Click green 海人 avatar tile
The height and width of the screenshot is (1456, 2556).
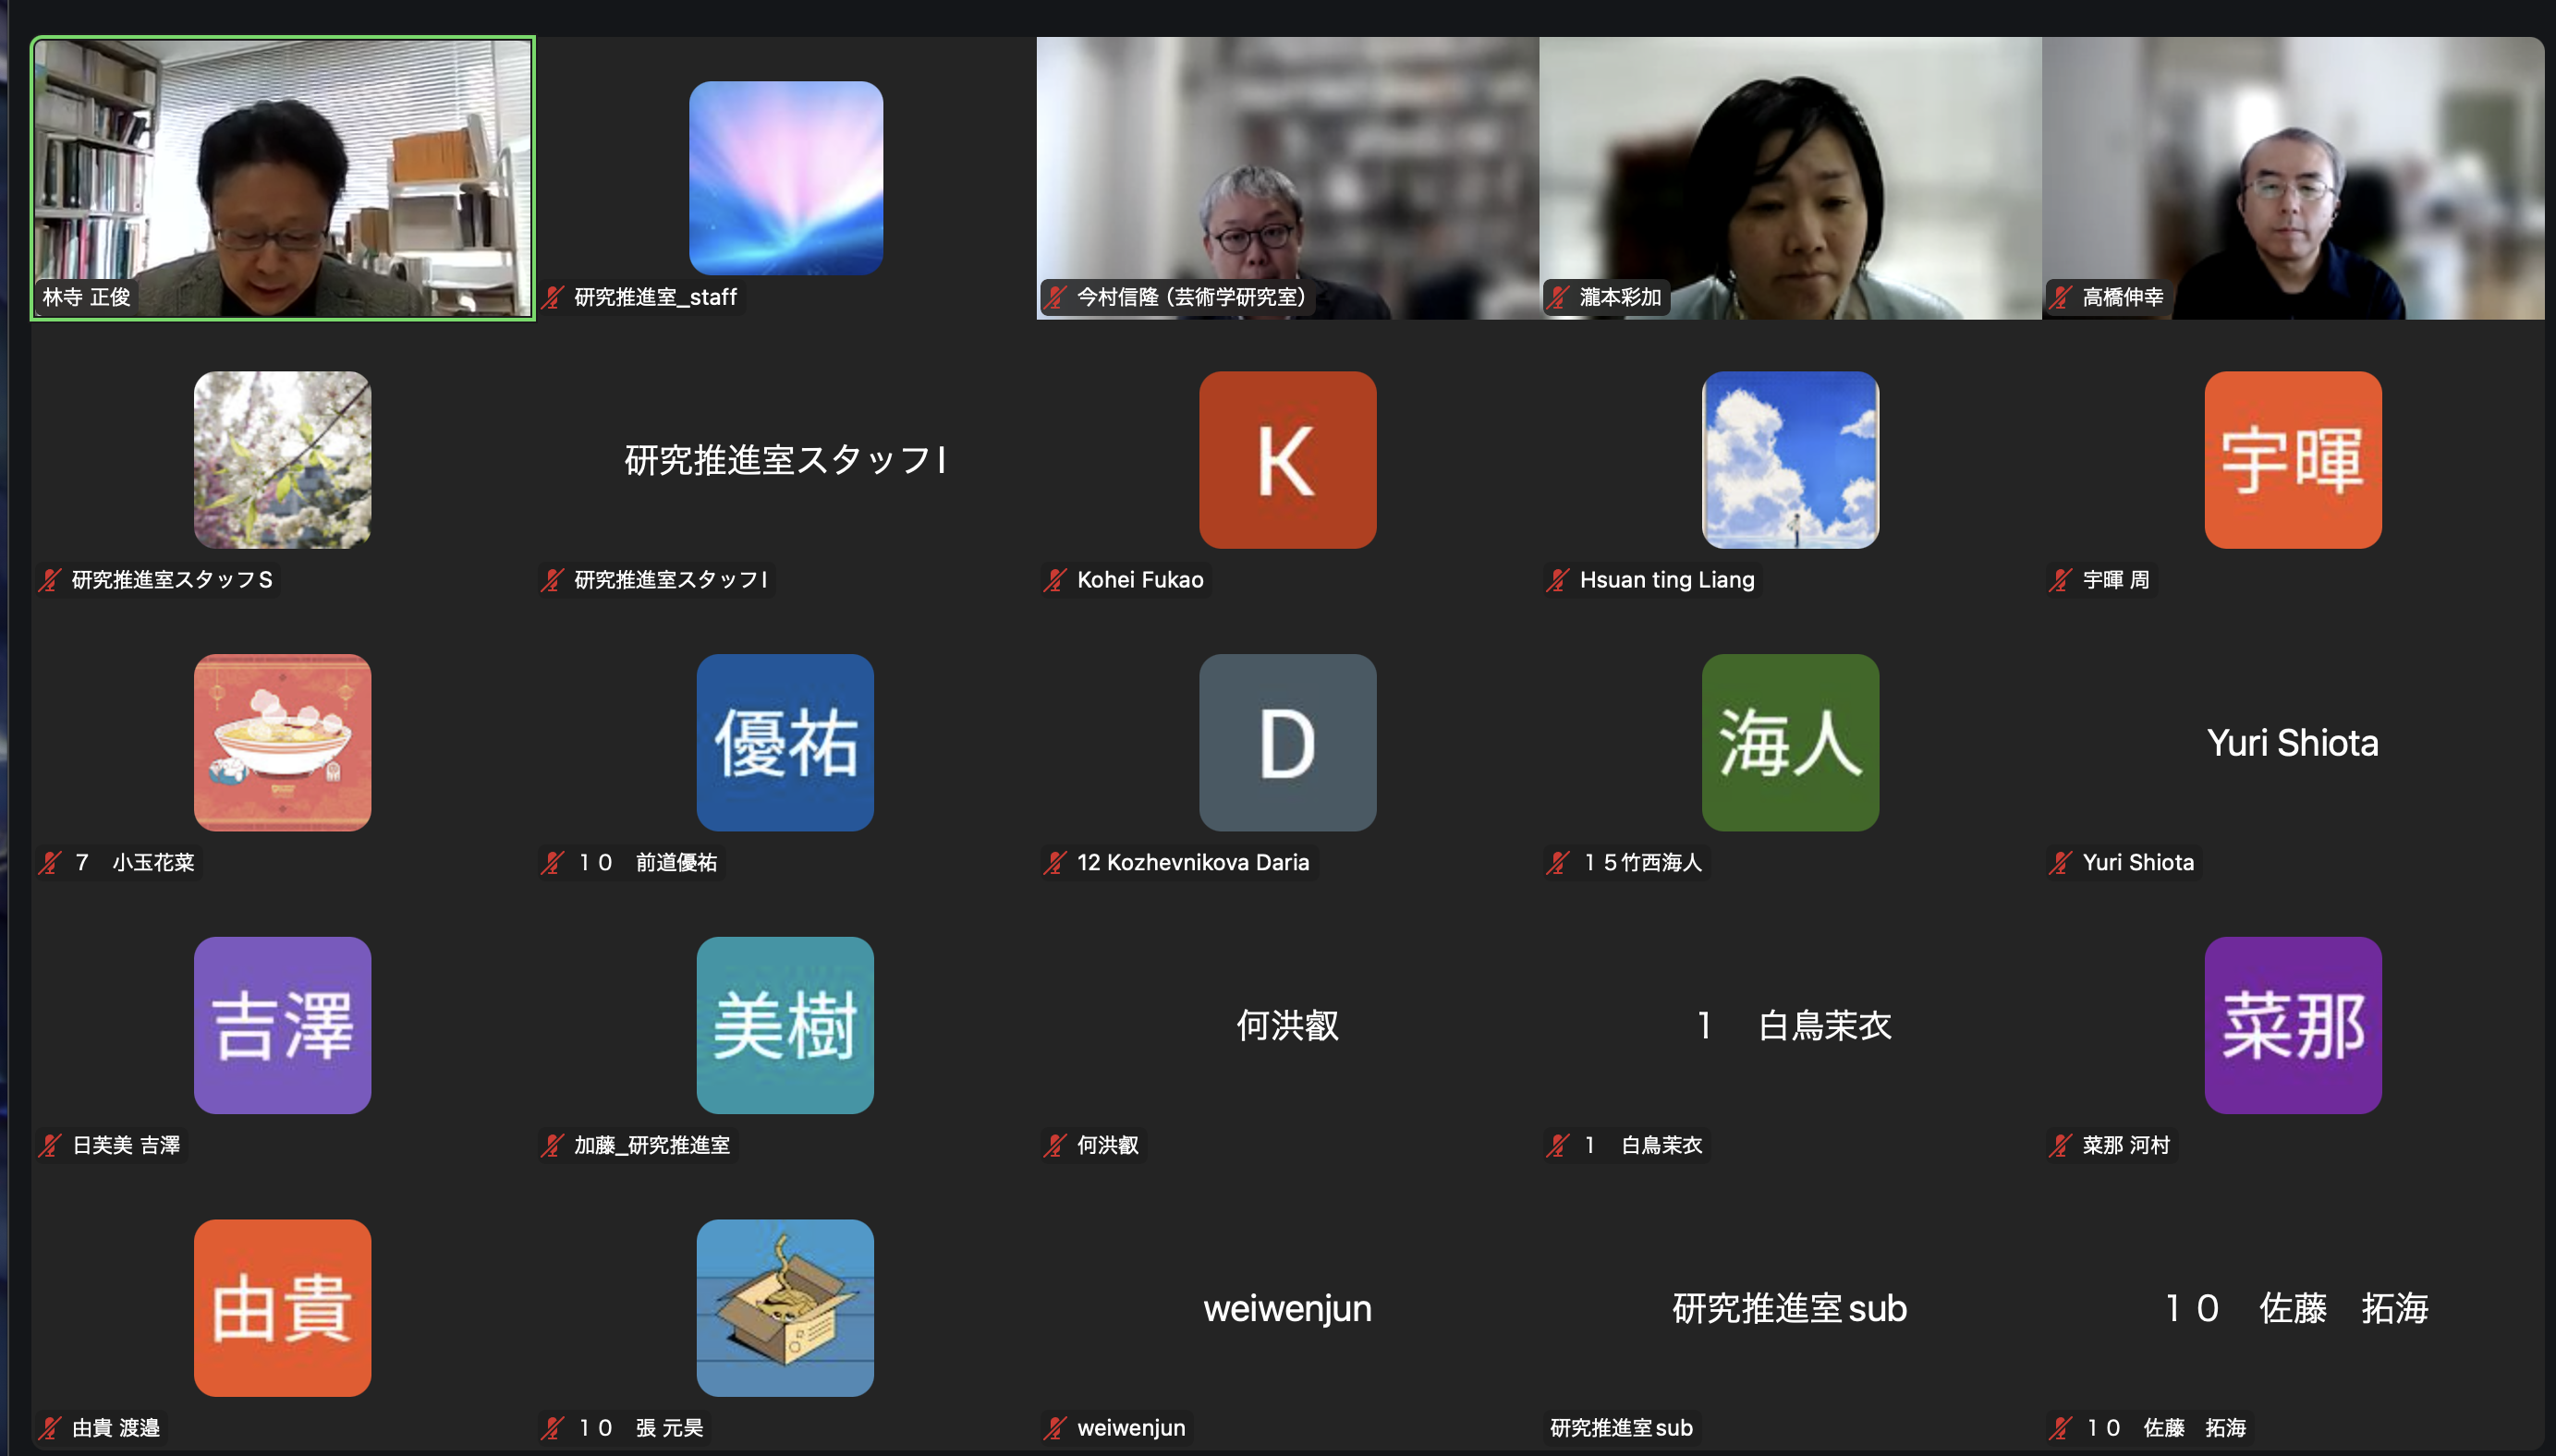pyautogui.click(x=1790, y=743)
